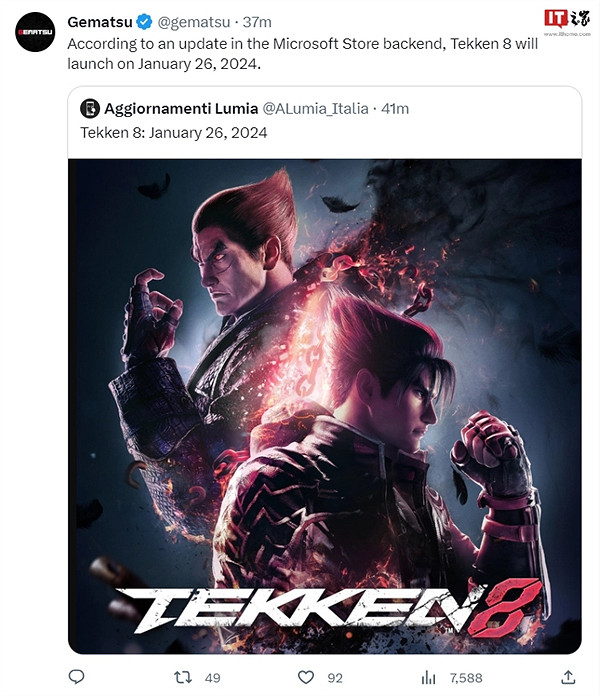Click the Aggiornamenti Lumia account name
The height and width of the screenshot is (696, 600).
point(180,108)
